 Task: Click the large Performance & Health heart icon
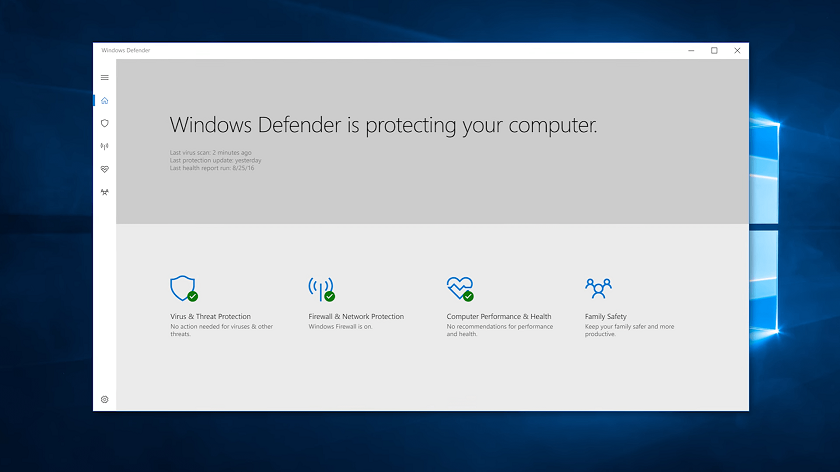[460, 289]
